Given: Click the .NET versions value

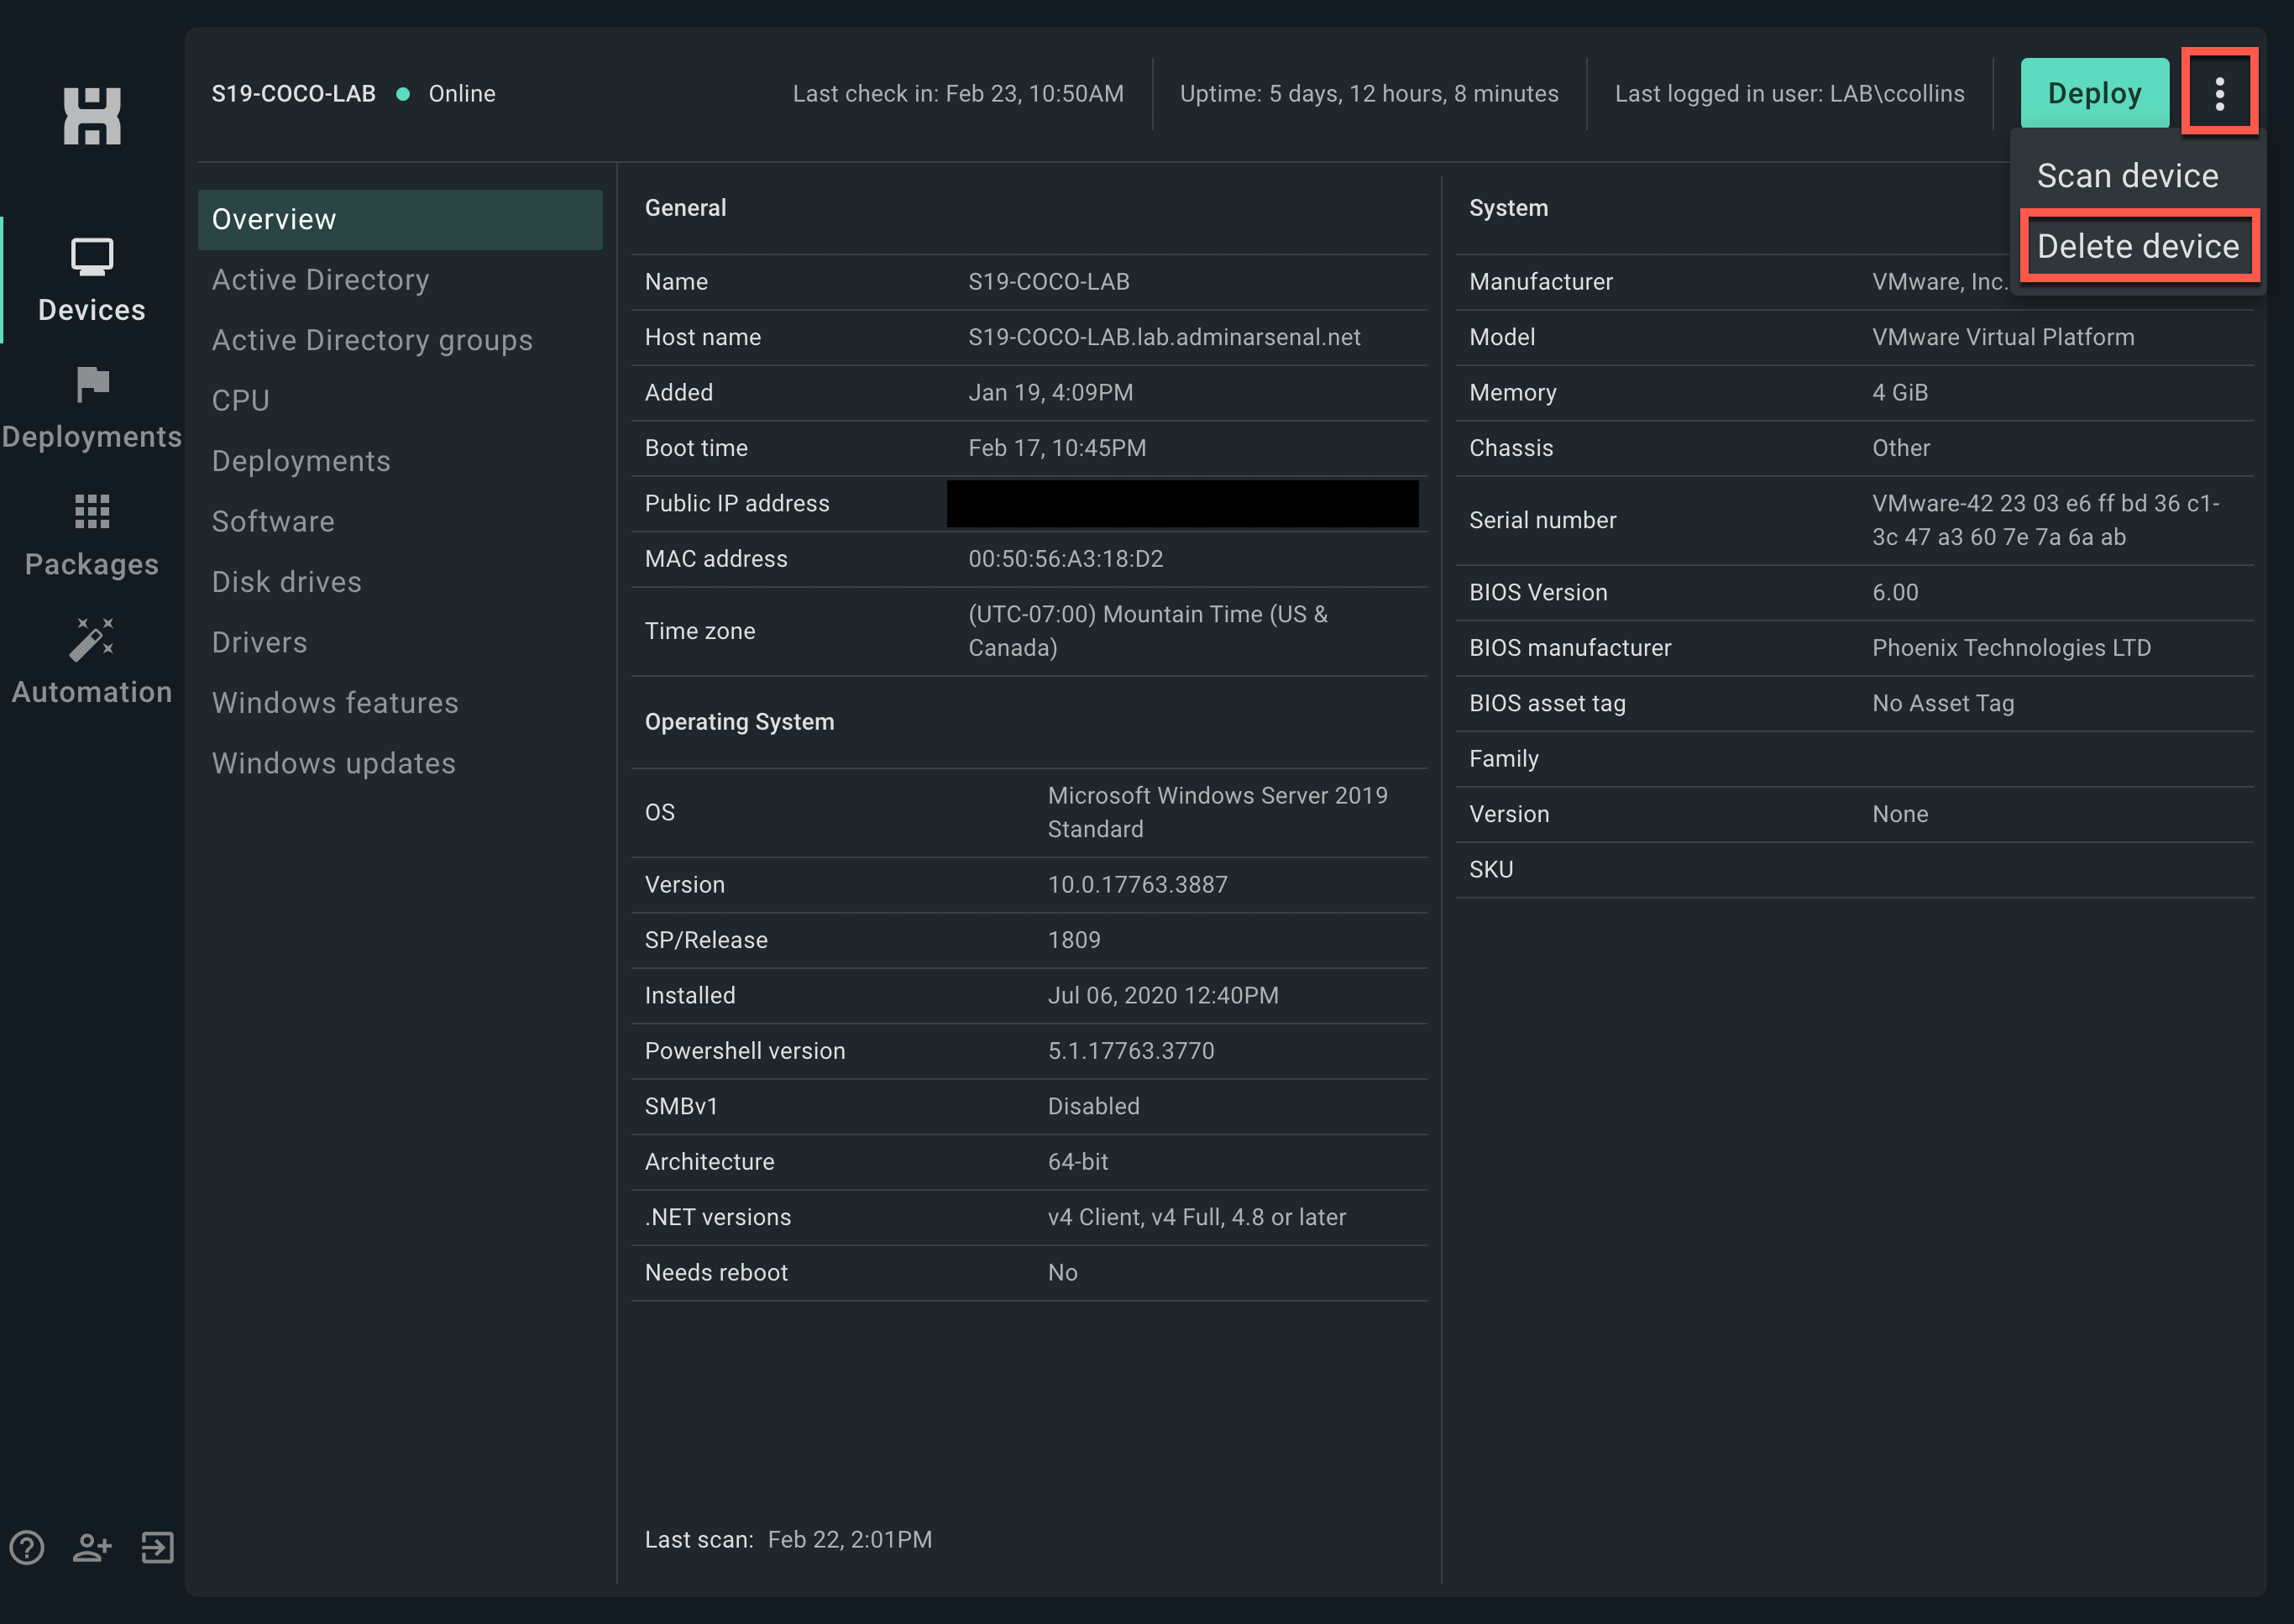Looking at the screenshot, I should [x=1196, y=1216].
